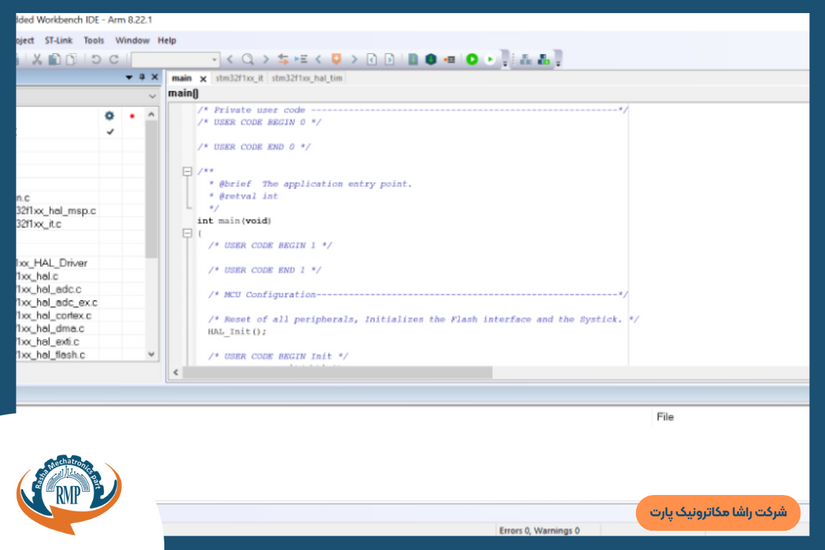Open the quick search dropdown in toolbar
825x550 pixels.
coord(214,60)
